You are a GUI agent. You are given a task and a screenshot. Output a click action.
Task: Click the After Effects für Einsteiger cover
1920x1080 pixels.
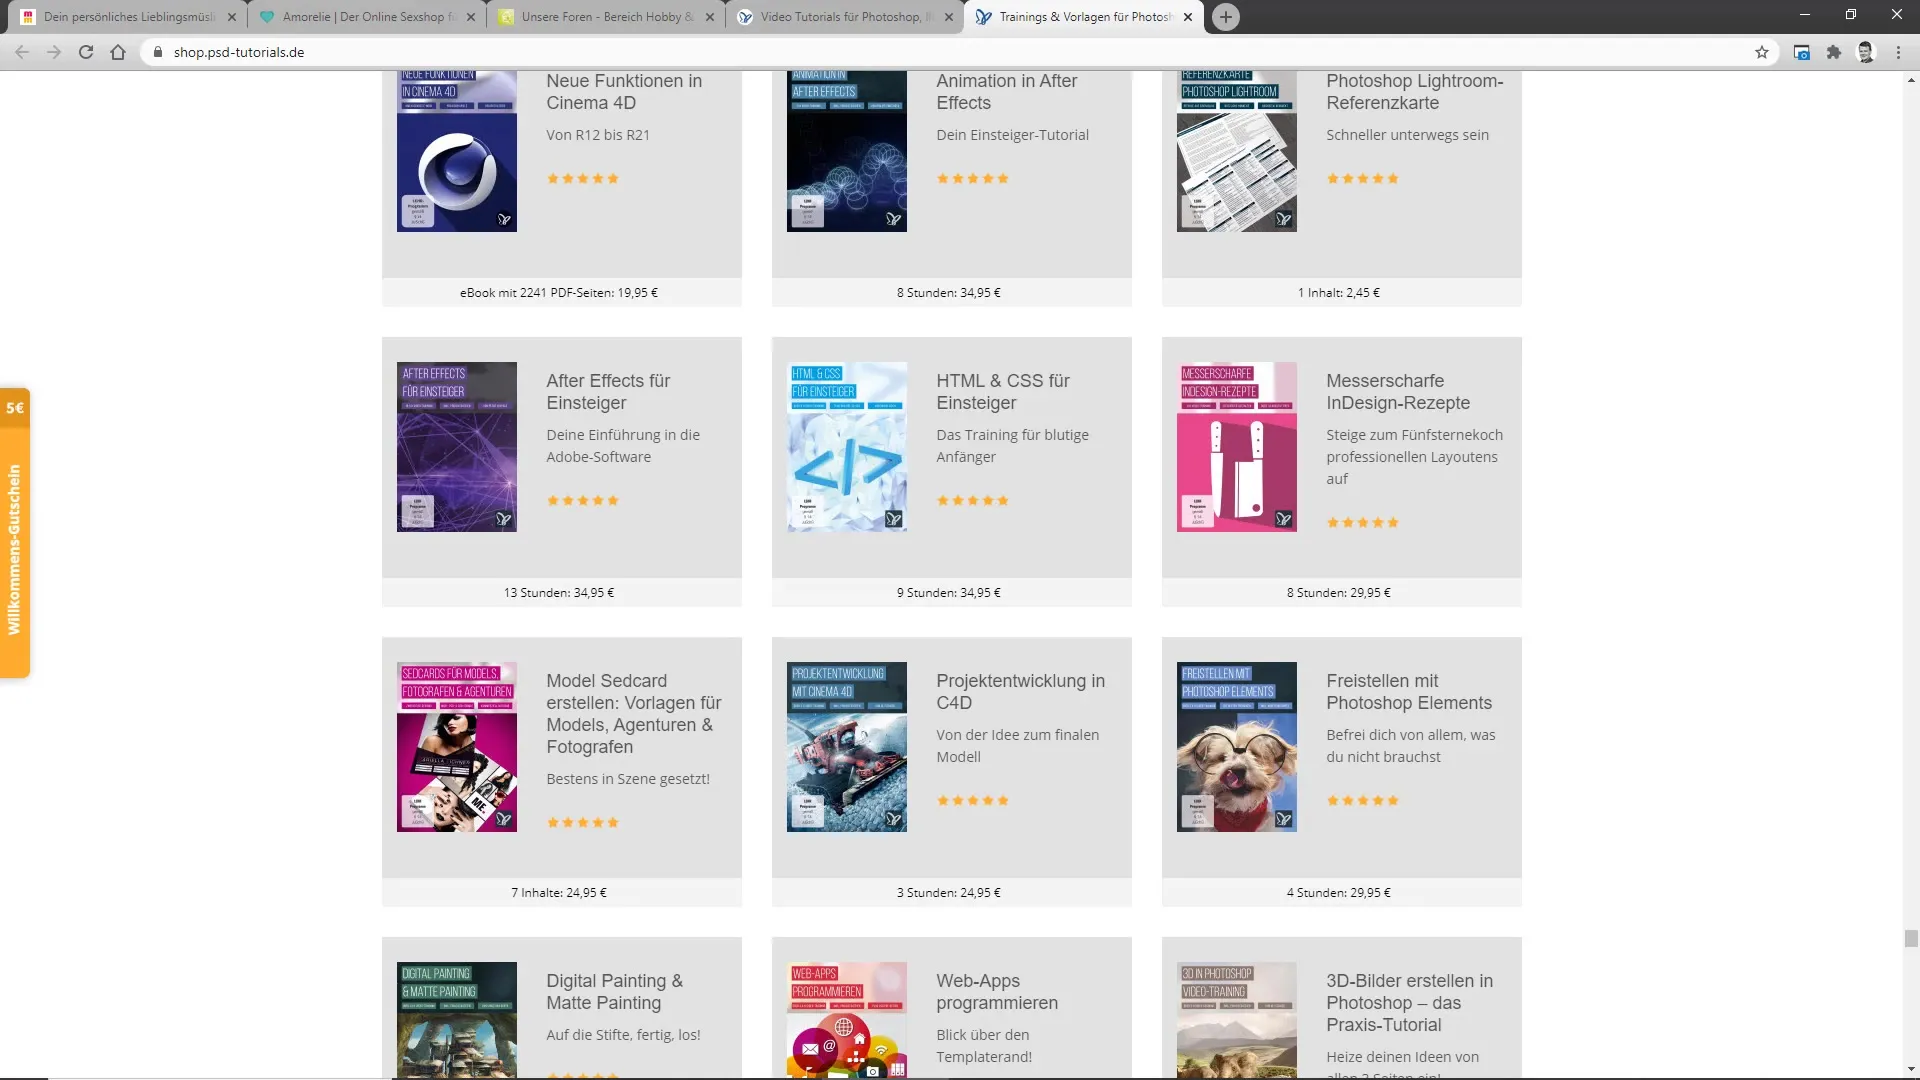coord(456,447)
